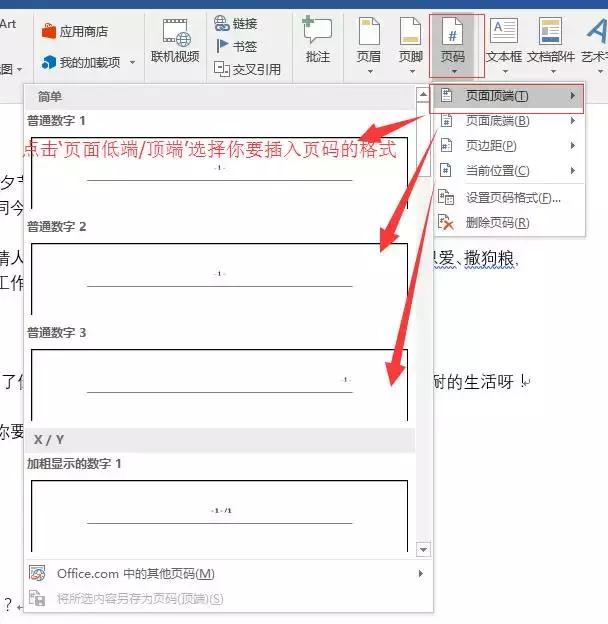The image size is (608, 624).
Task: Click the save selection as page number icon
Action: point(37,598)
